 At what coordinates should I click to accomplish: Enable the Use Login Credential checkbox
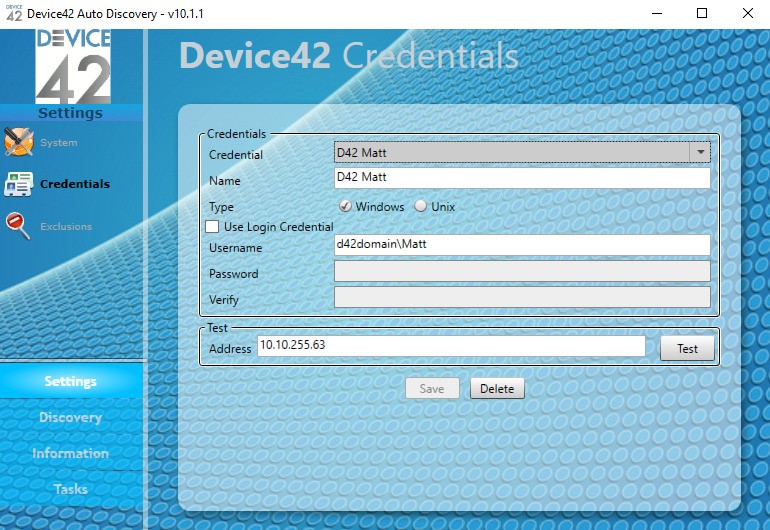212,226
